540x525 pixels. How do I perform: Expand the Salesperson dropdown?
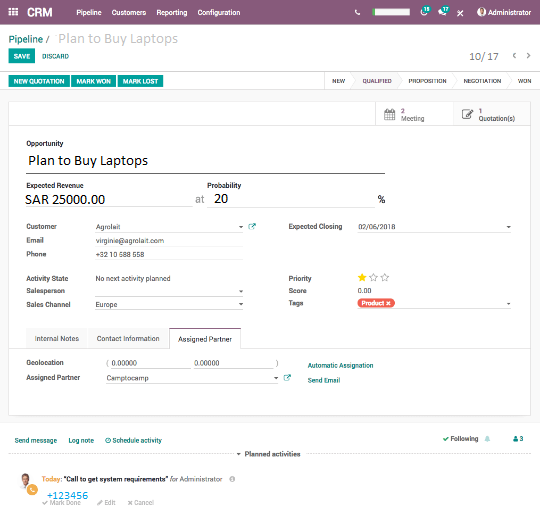241,291
